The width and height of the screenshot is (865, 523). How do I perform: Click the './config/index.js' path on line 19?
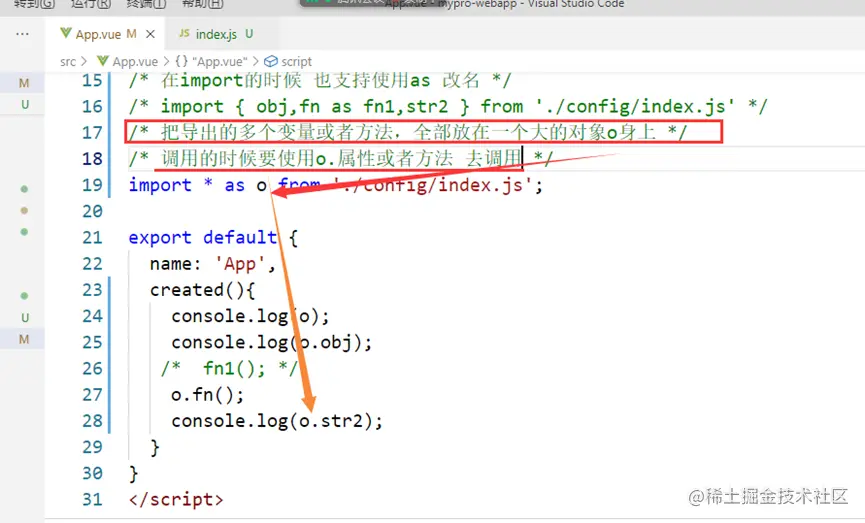tap(433, 185)
